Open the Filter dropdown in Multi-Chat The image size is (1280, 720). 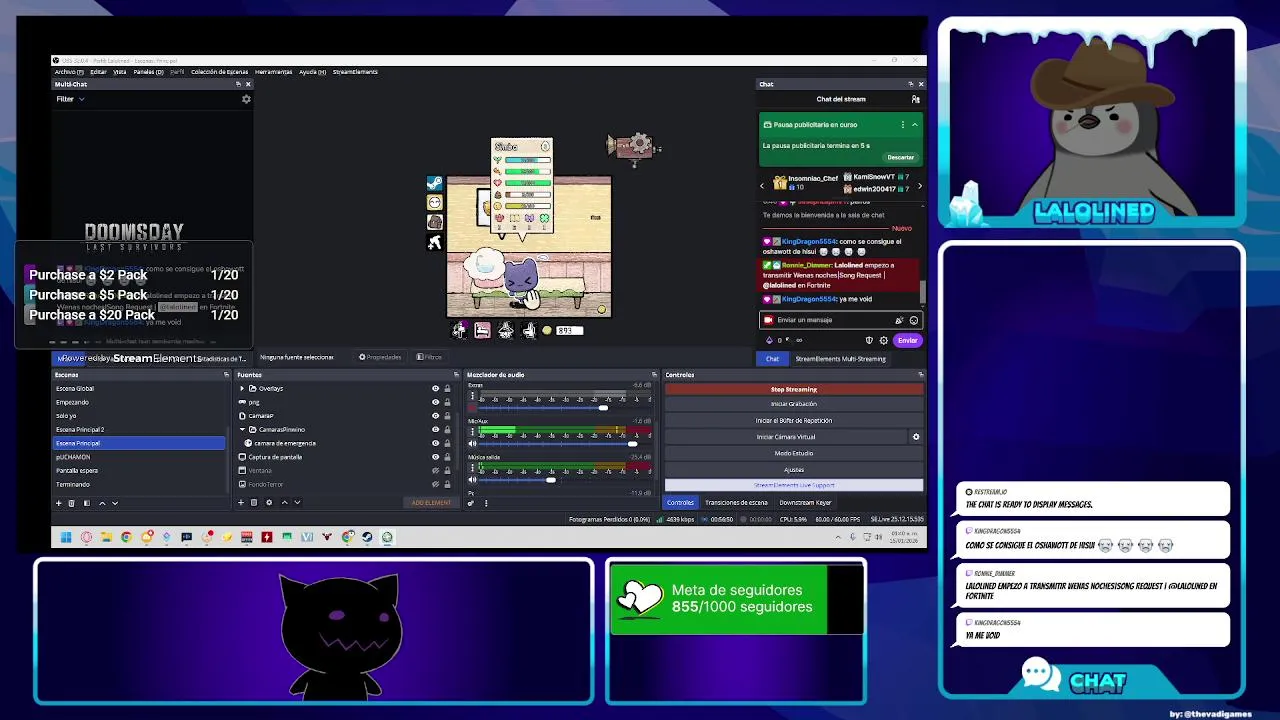(70, 99)
